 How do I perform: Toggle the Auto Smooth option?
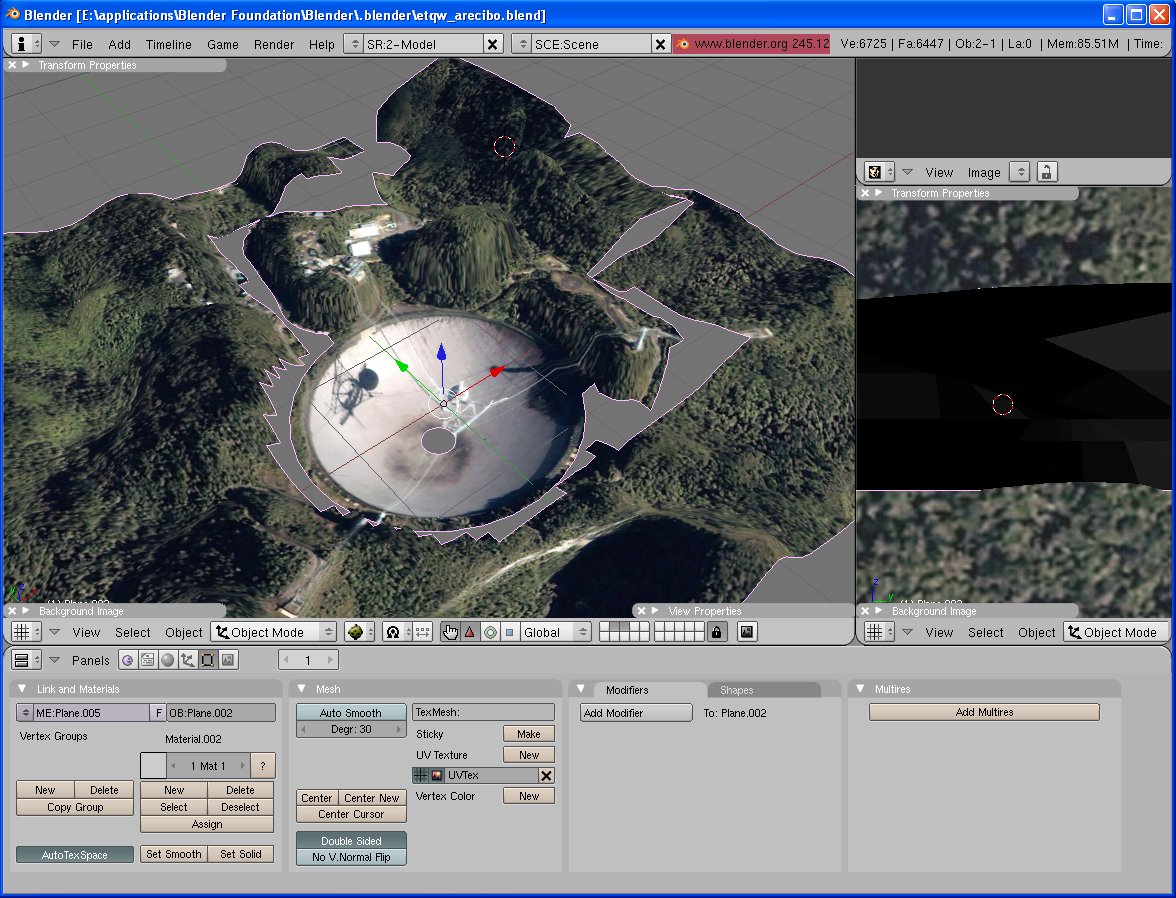(x=351, y=713)
